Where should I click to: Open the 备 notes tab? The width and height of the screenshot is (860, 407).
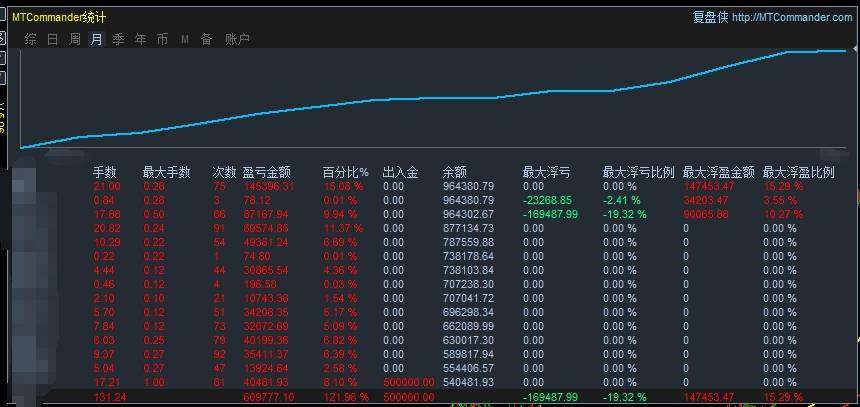[x=206, y=40]
